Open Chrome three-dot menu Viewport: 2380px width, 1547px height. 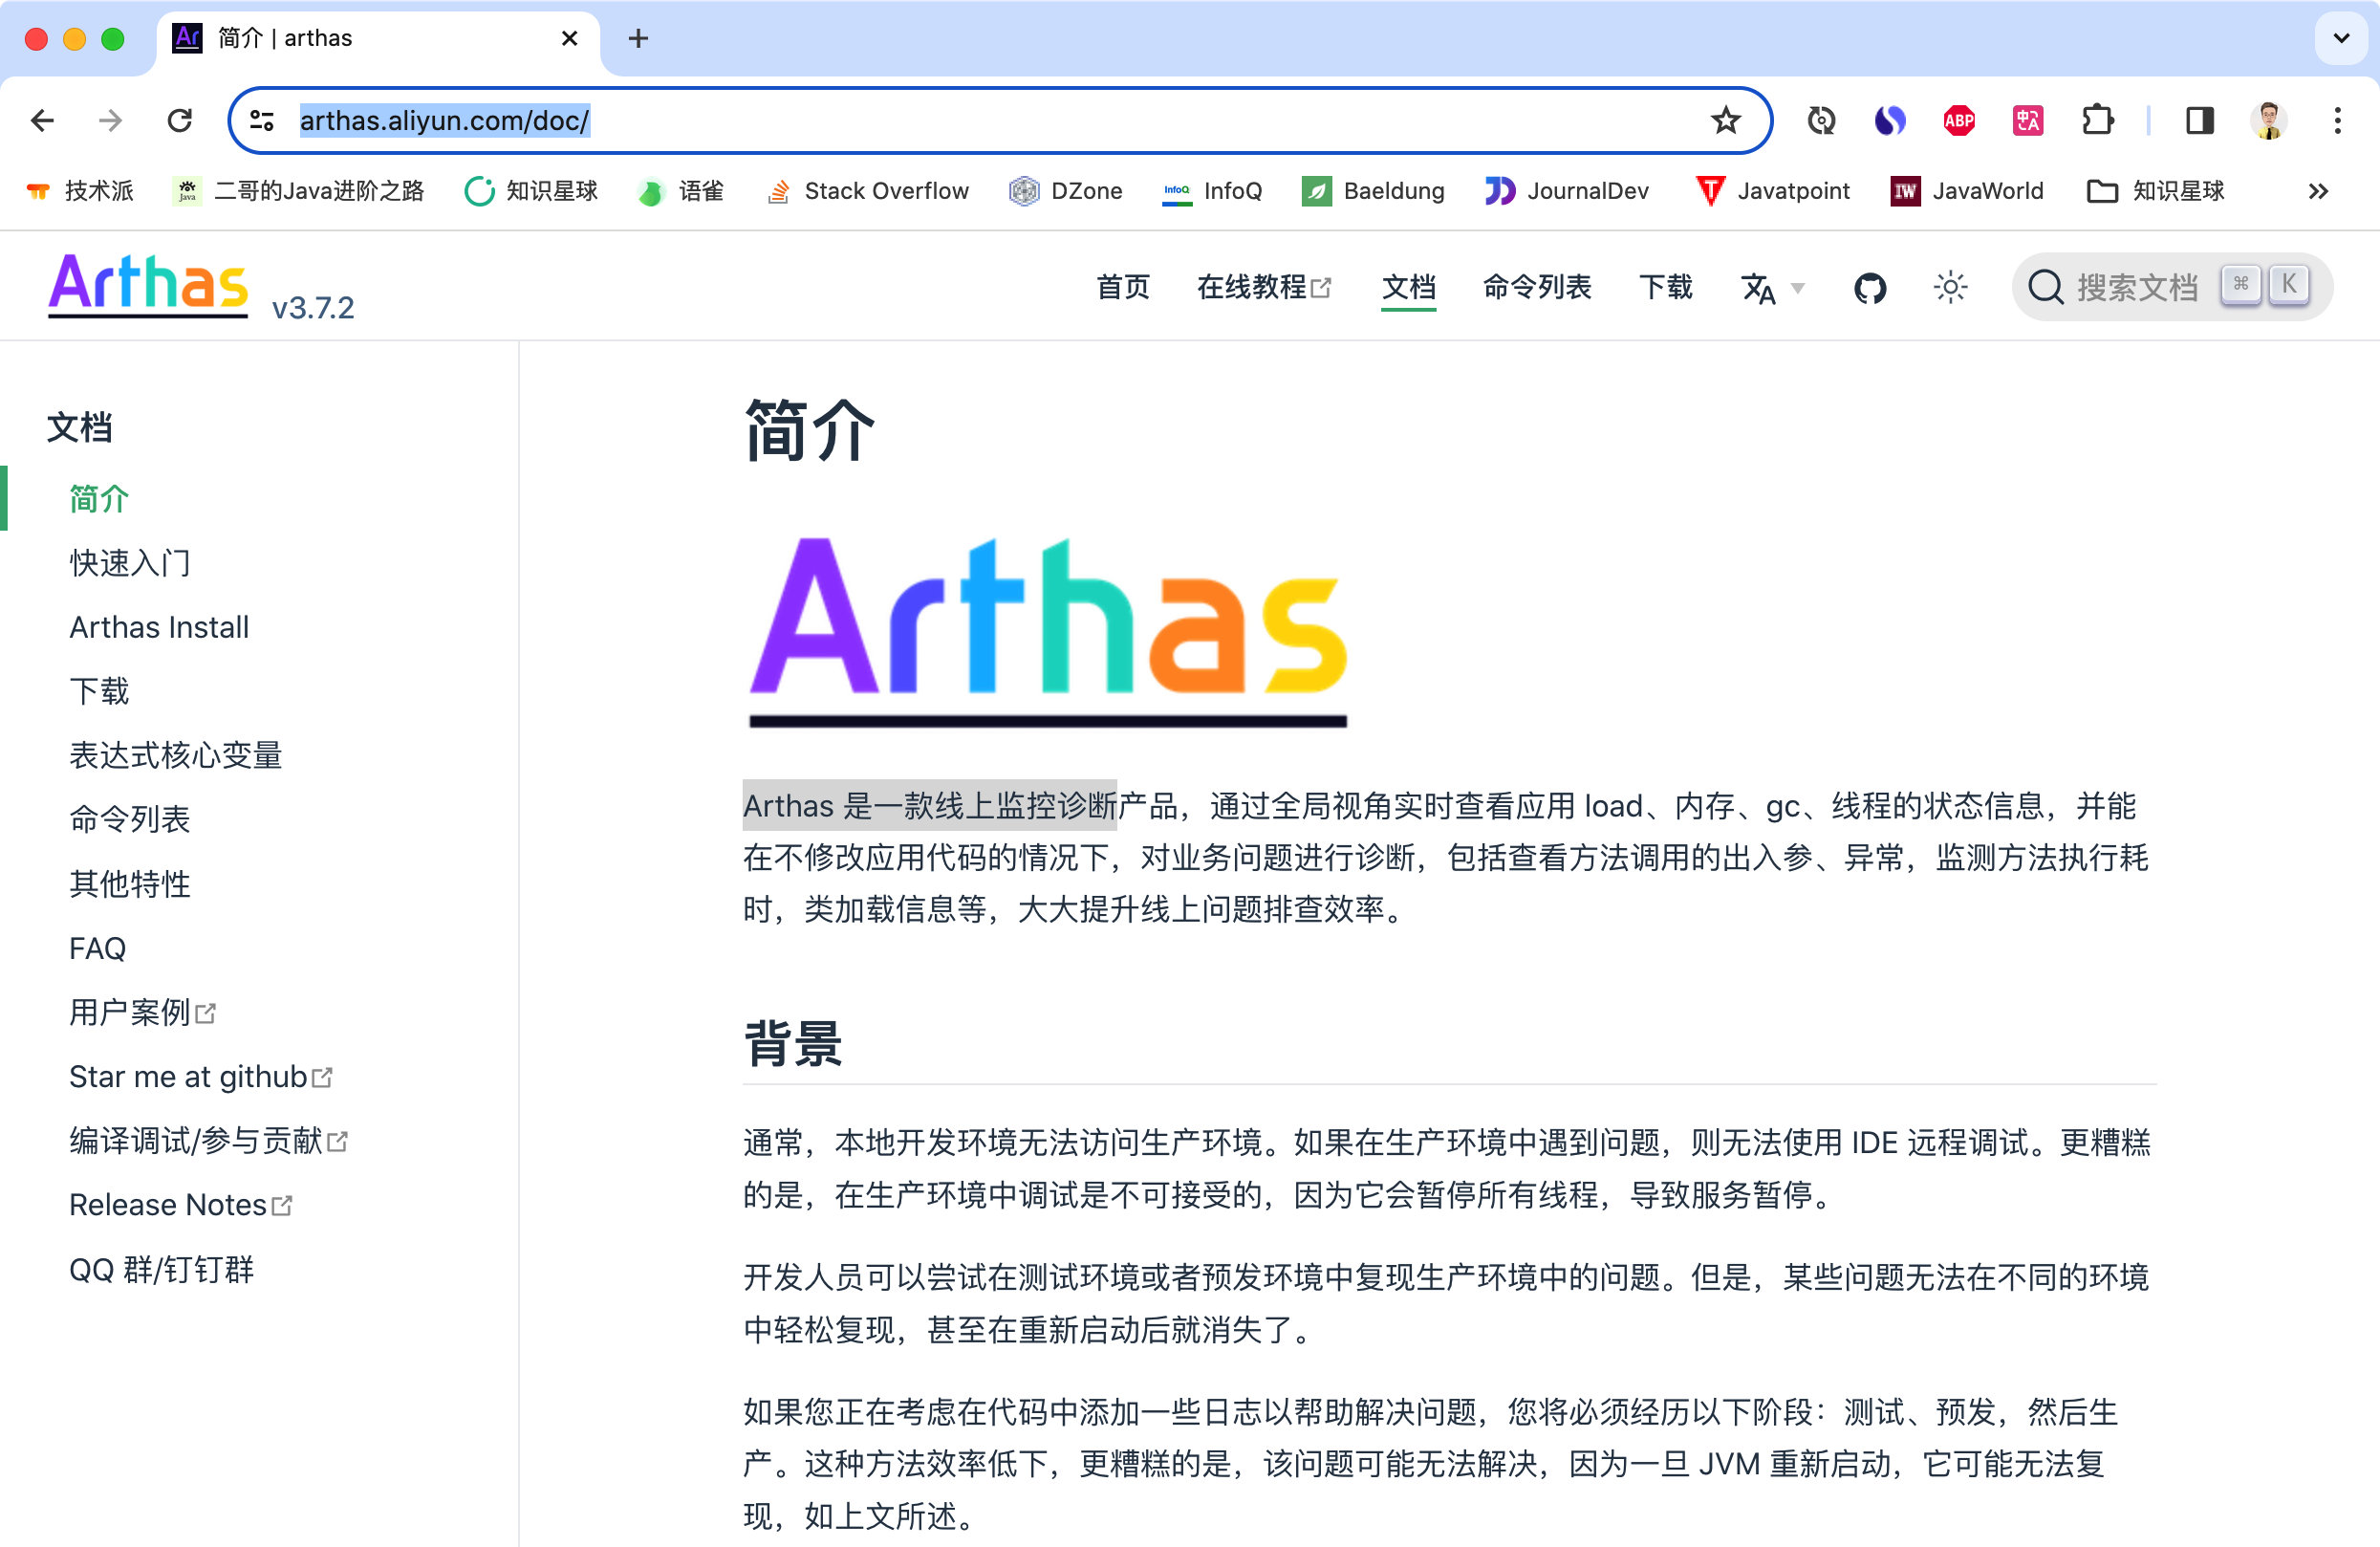coord(2337,121)
